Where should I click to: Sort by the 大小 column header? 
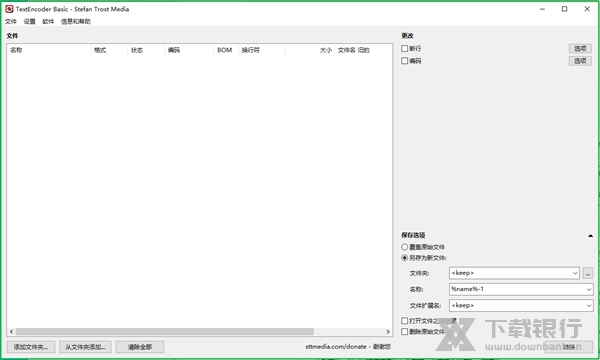pos(310,50)
